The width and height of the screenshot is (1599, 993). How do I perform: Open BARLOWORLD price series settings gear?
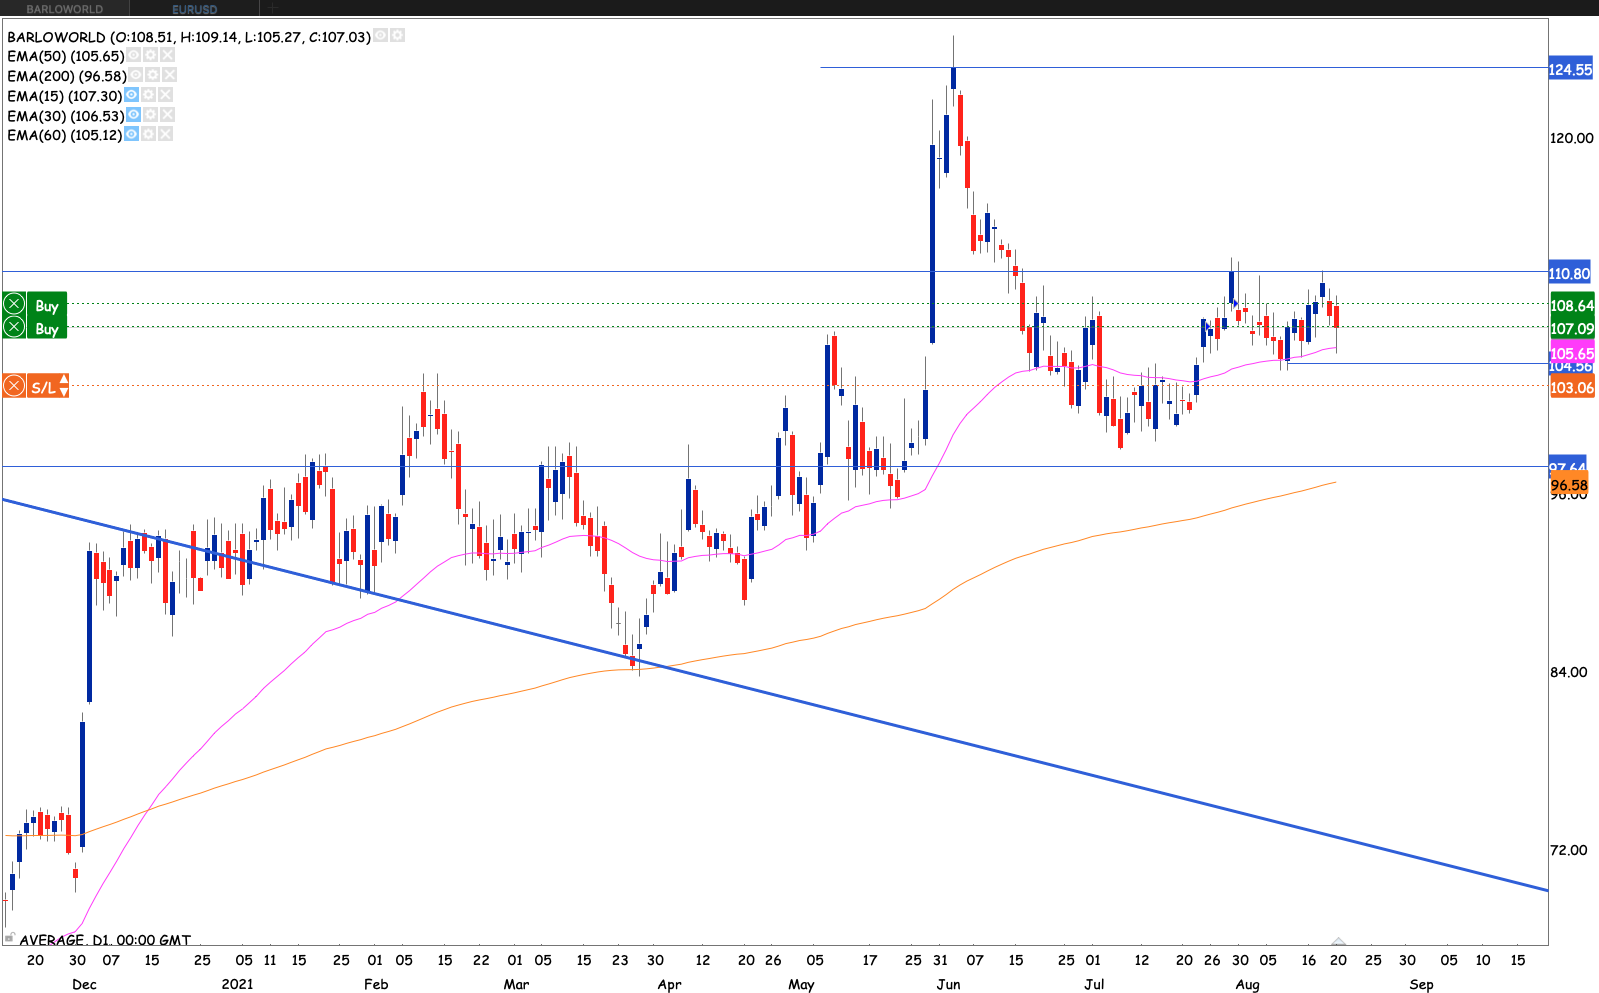click(x=397, y=36)
